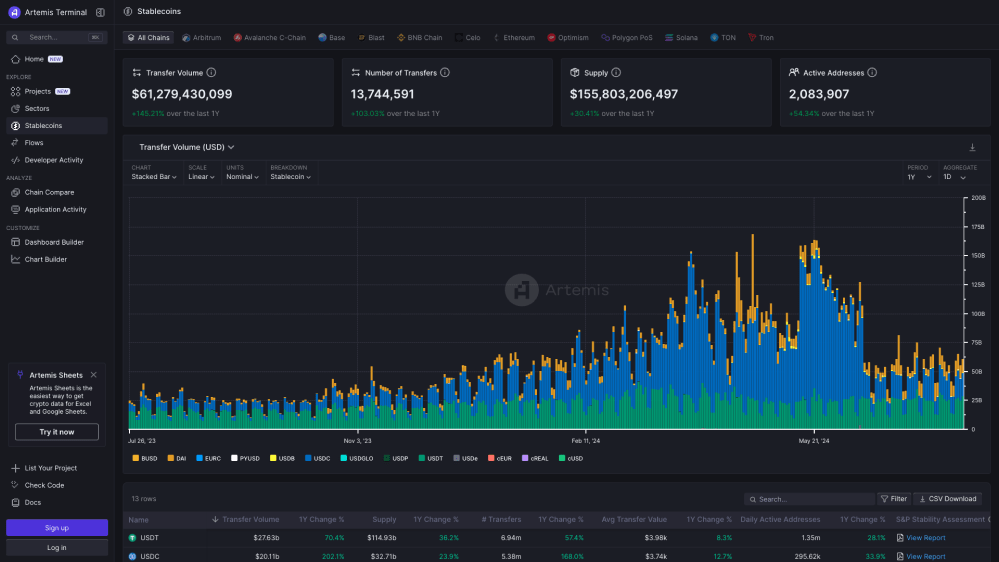Viewport: 999px width, 562px height.
Task: Click the Transfer Volume info icon
Action: [211, 73]
